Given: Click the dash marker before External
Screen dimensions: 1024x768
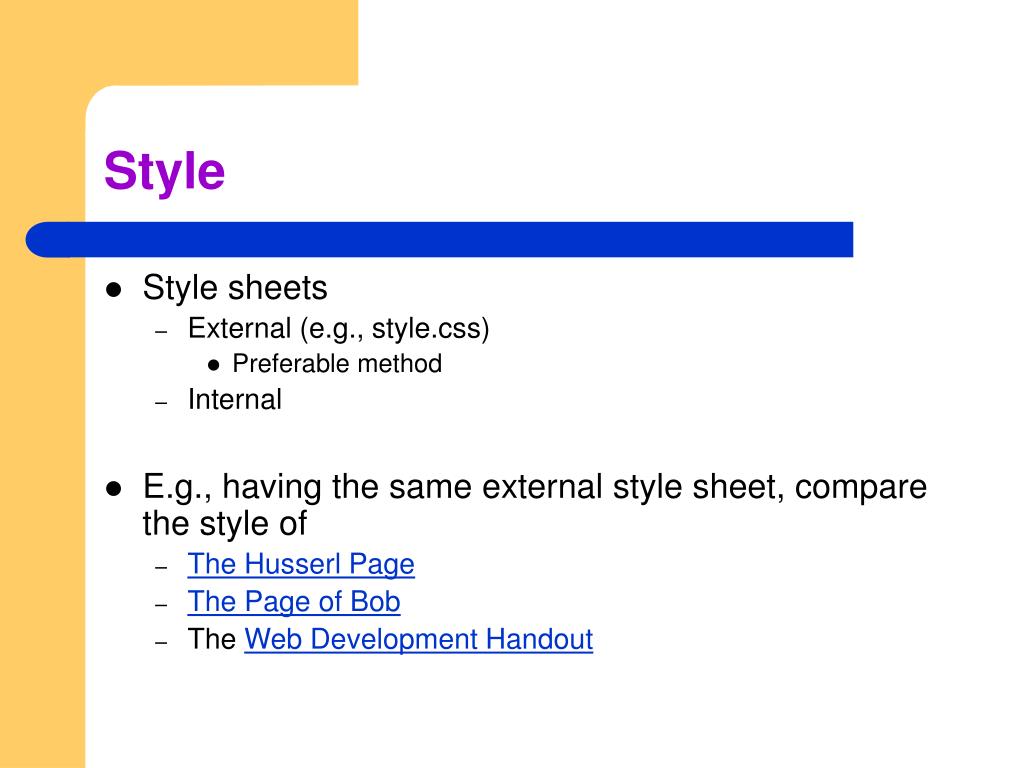Looking at the screenshot, I should [161, 332].
